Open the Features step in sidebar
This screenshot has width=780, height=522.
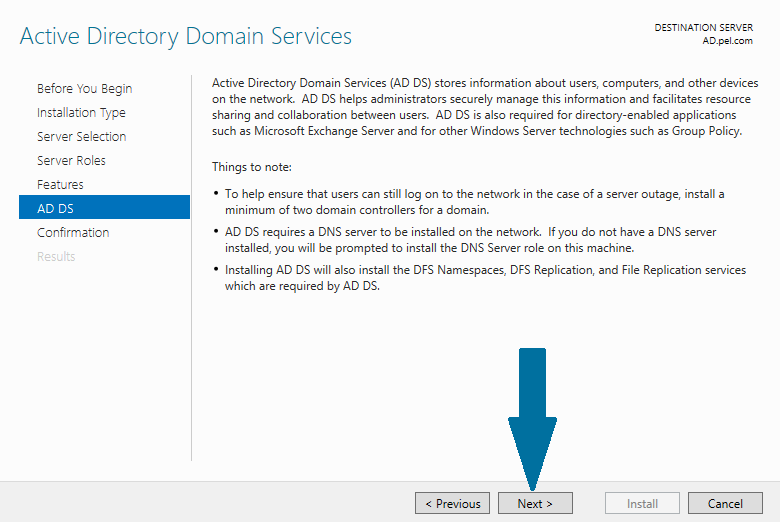coord(60,185)
